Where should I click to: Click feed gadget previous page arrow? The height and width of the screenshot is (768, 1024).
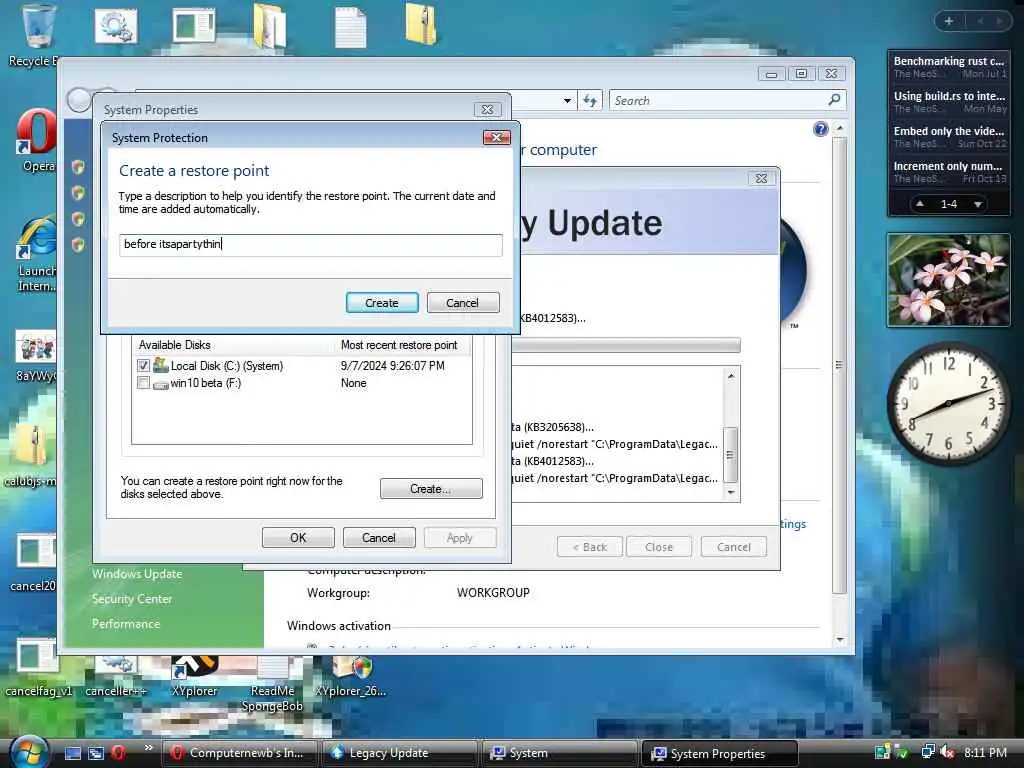[920, 204]
